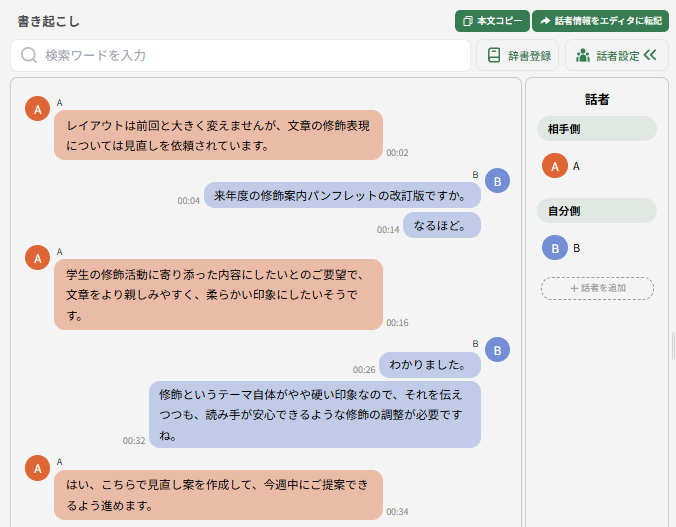
Task: Select message 来年度の修飾案内パンフレットの改訂版ですか。
Action: (x=342, y=195)
